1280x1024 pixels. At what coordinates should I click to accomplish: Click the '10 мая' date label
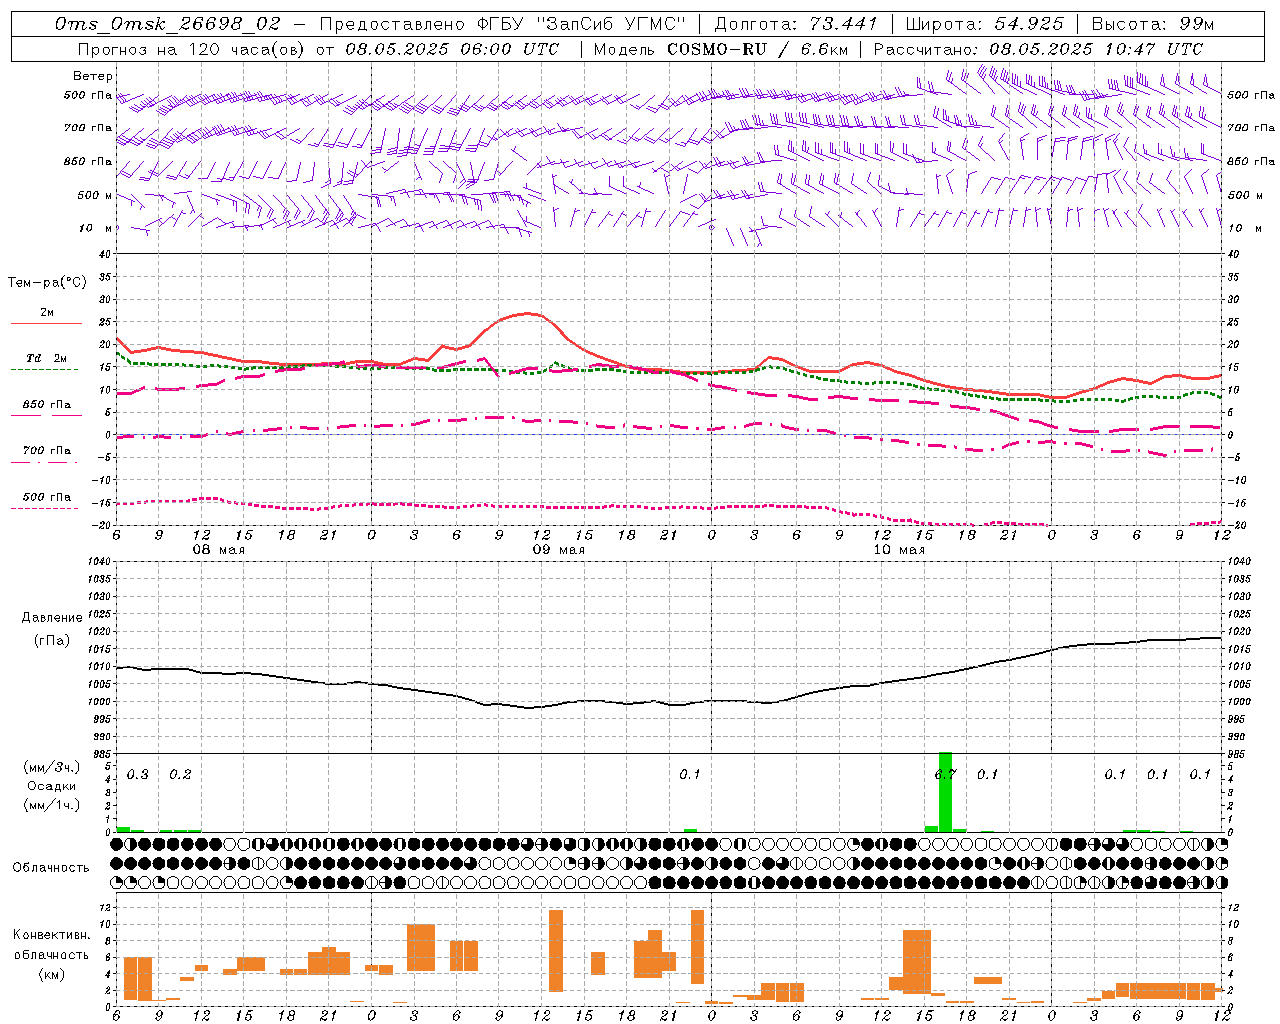(x=898, y=550)
